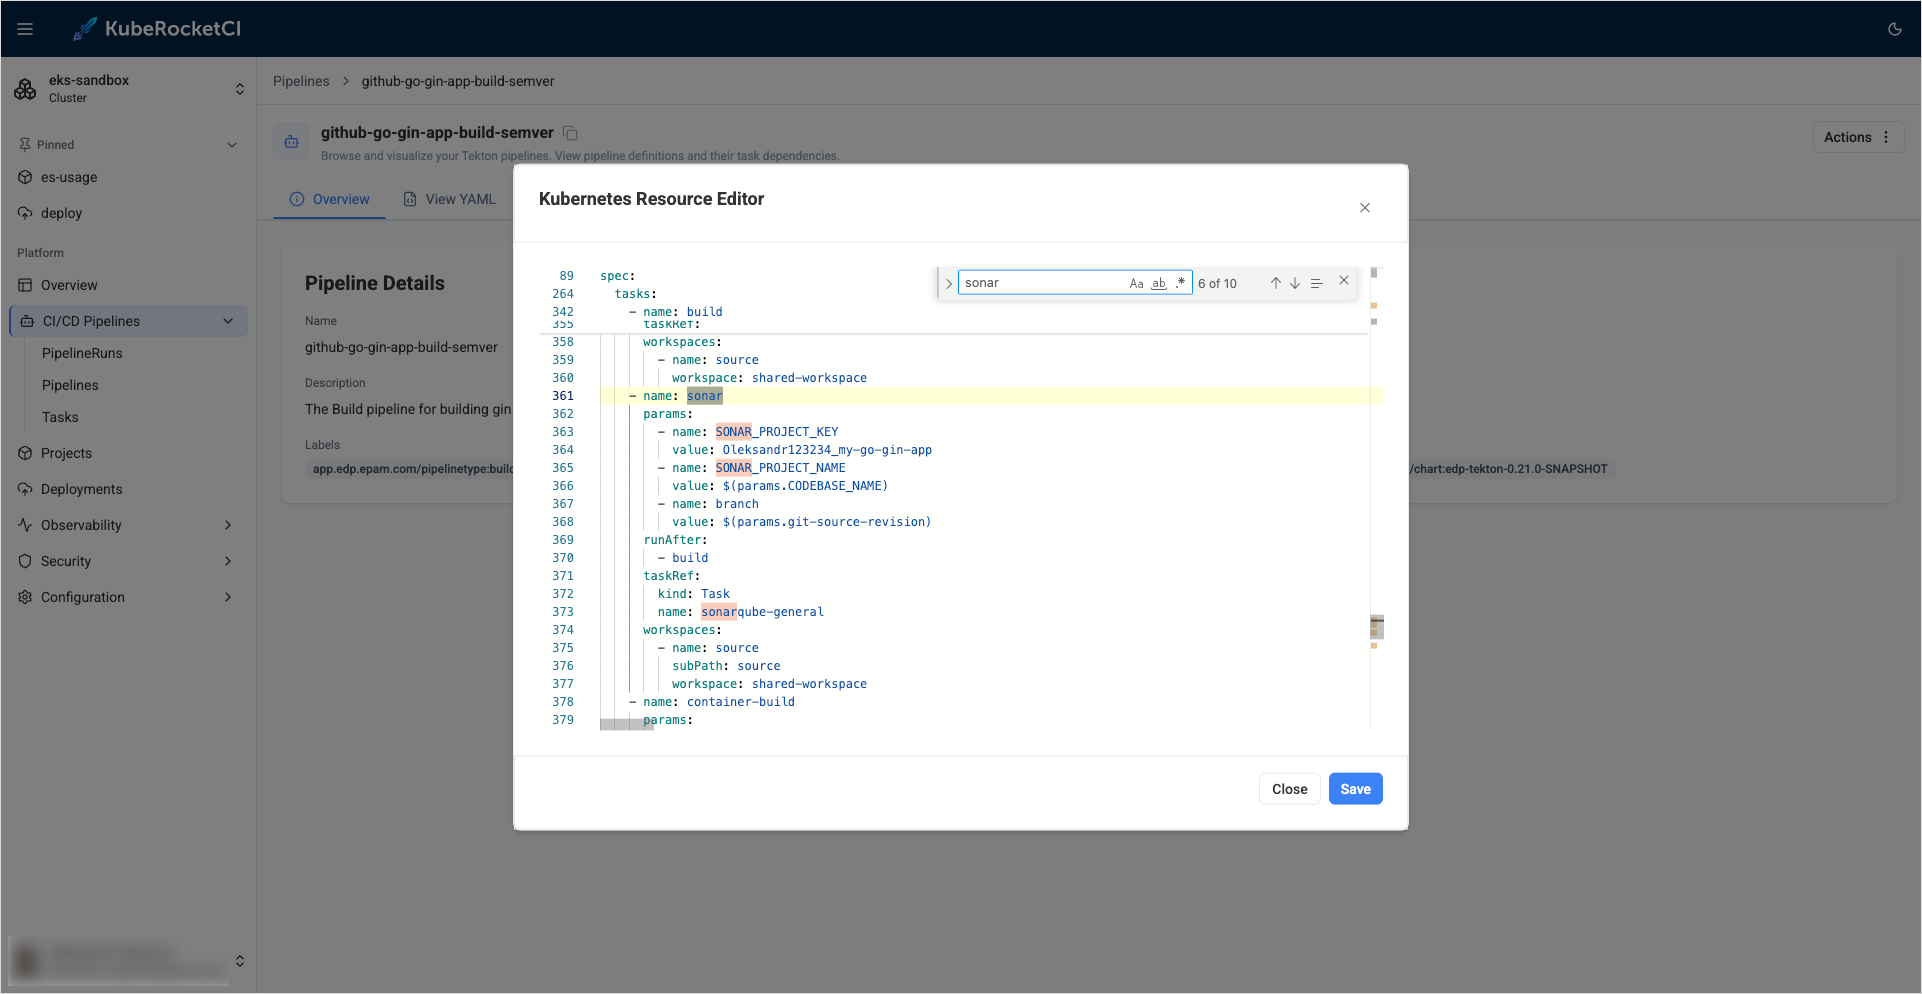
Task: Expand the Observability section
Action: click(x=126, y=524)
